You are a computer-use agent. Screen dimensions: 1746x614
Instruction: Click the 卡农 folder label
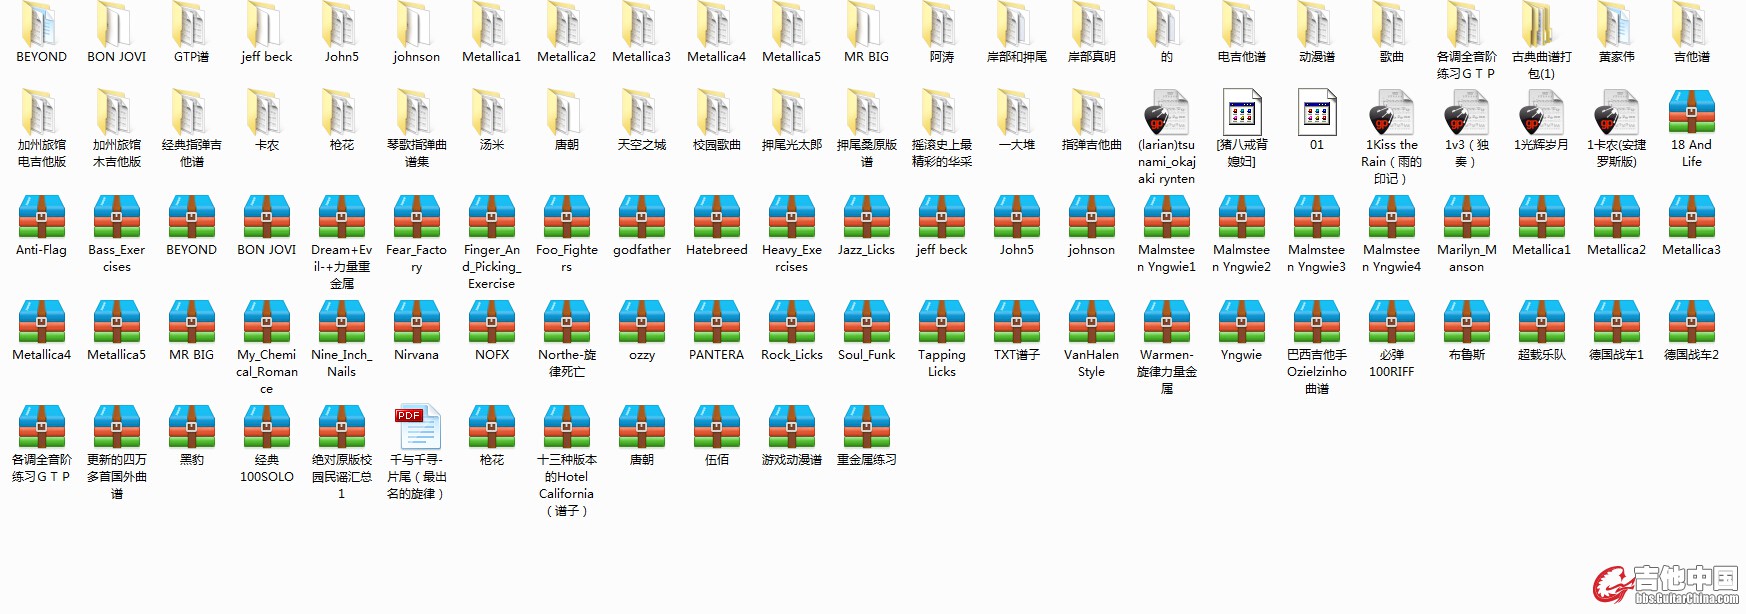[x=267, y=145]
